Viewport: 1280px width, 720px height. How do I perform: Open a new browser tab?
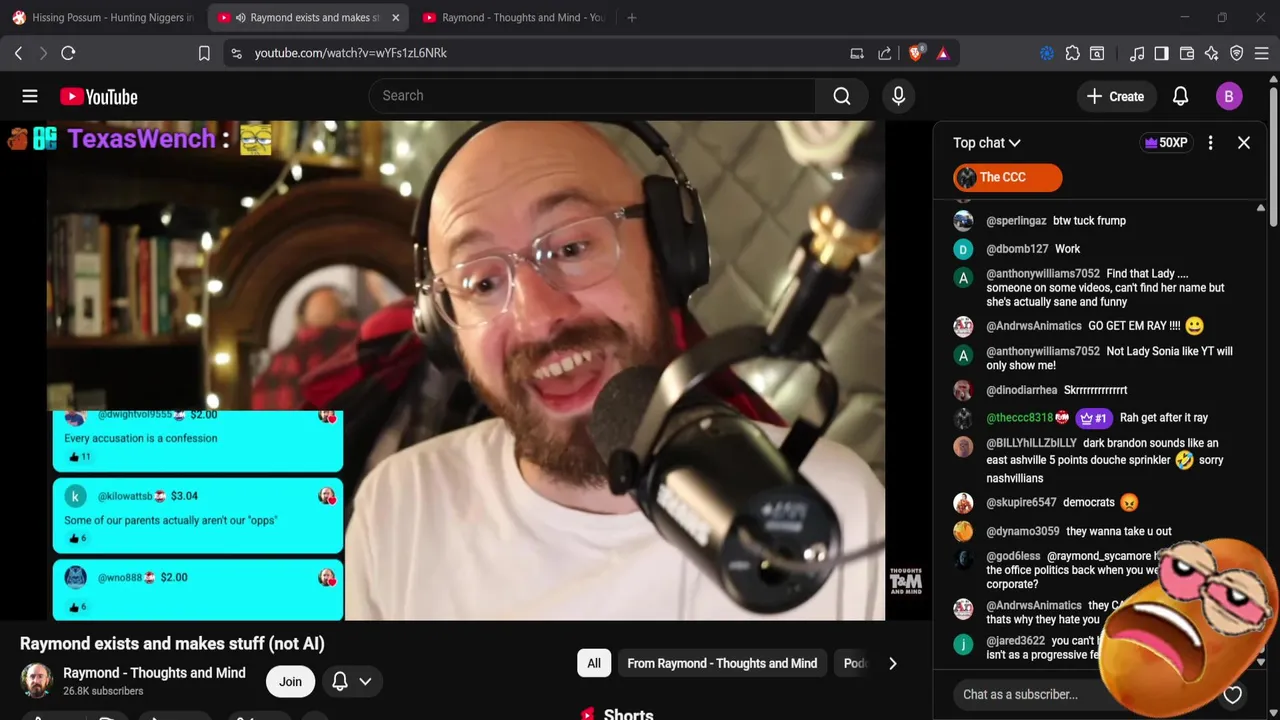pos(631,17)
